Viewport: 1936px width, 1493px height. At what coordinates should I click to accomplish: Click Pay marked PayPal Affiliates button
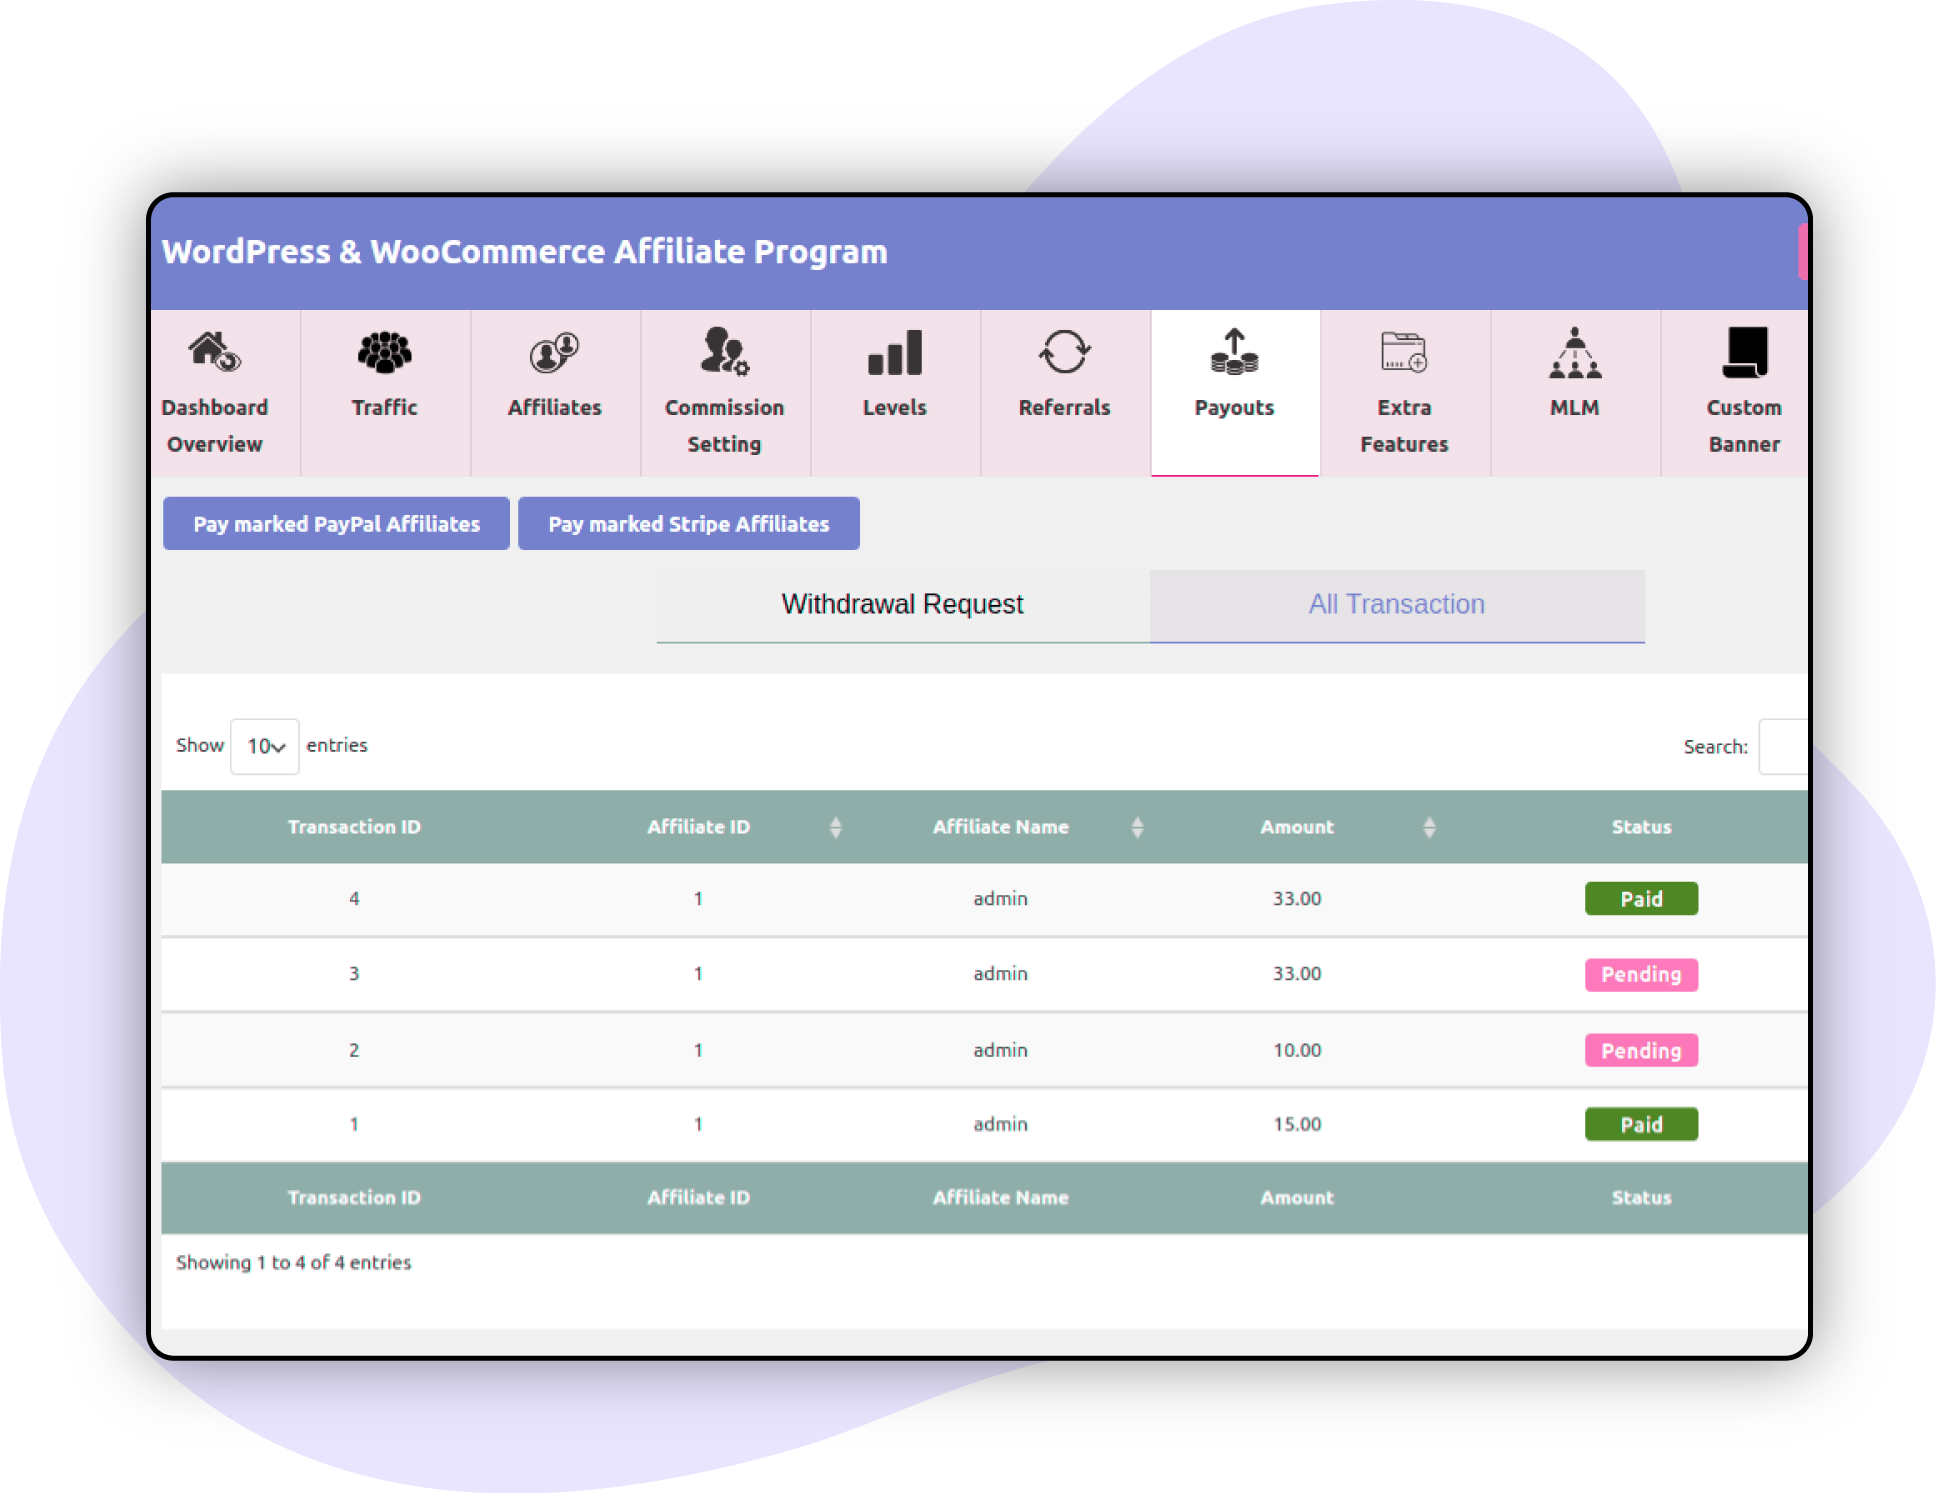tap(336, 524)
